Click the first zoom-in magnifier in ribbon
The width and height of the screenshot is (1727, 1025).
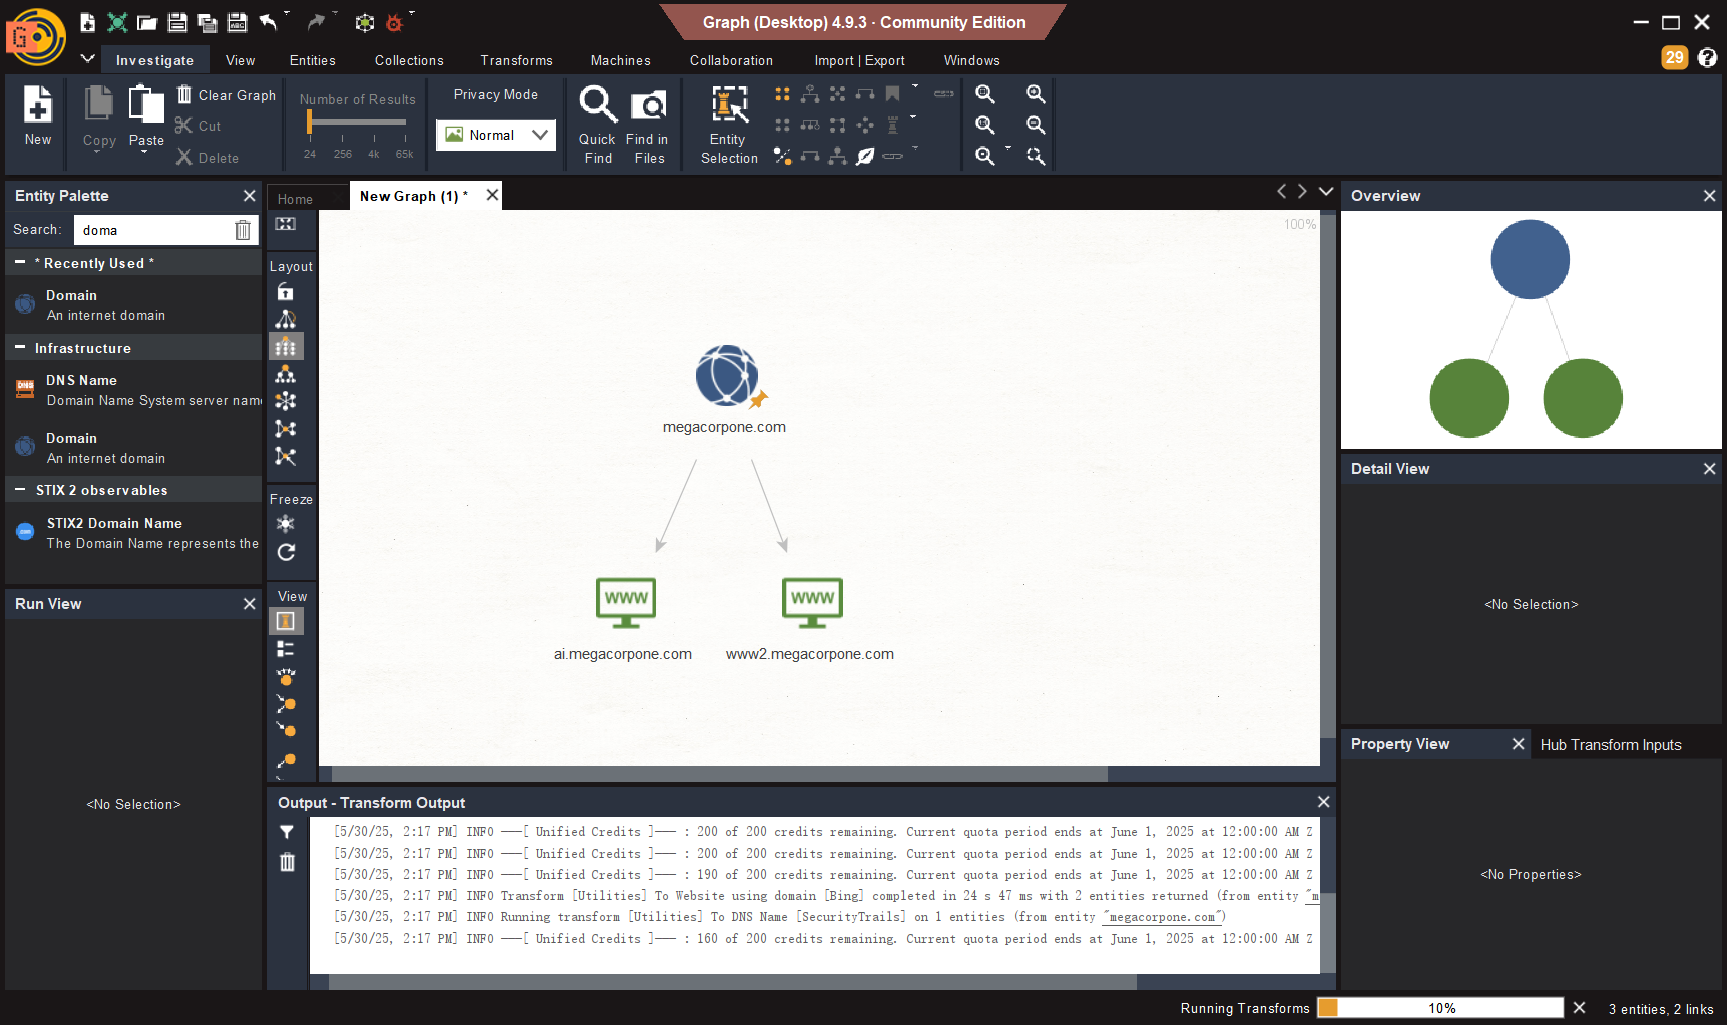pos(985,94)
